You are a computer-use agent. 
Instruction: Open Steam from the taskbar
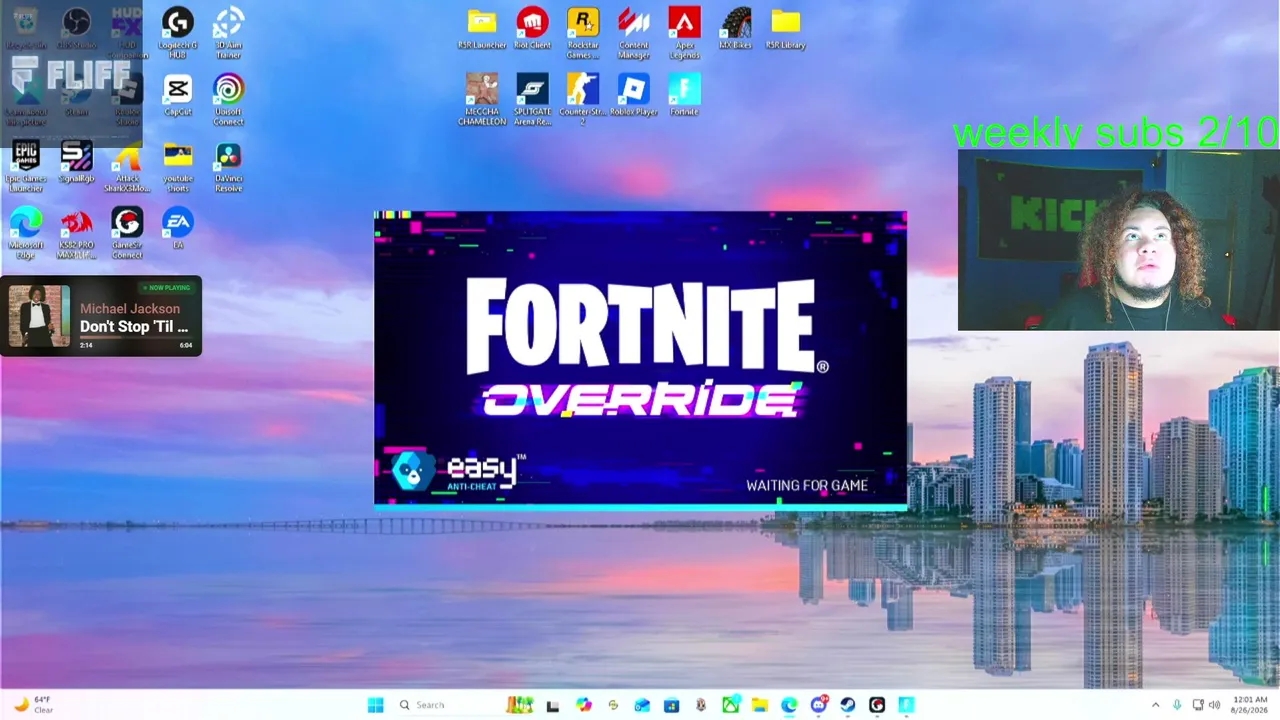847,705
